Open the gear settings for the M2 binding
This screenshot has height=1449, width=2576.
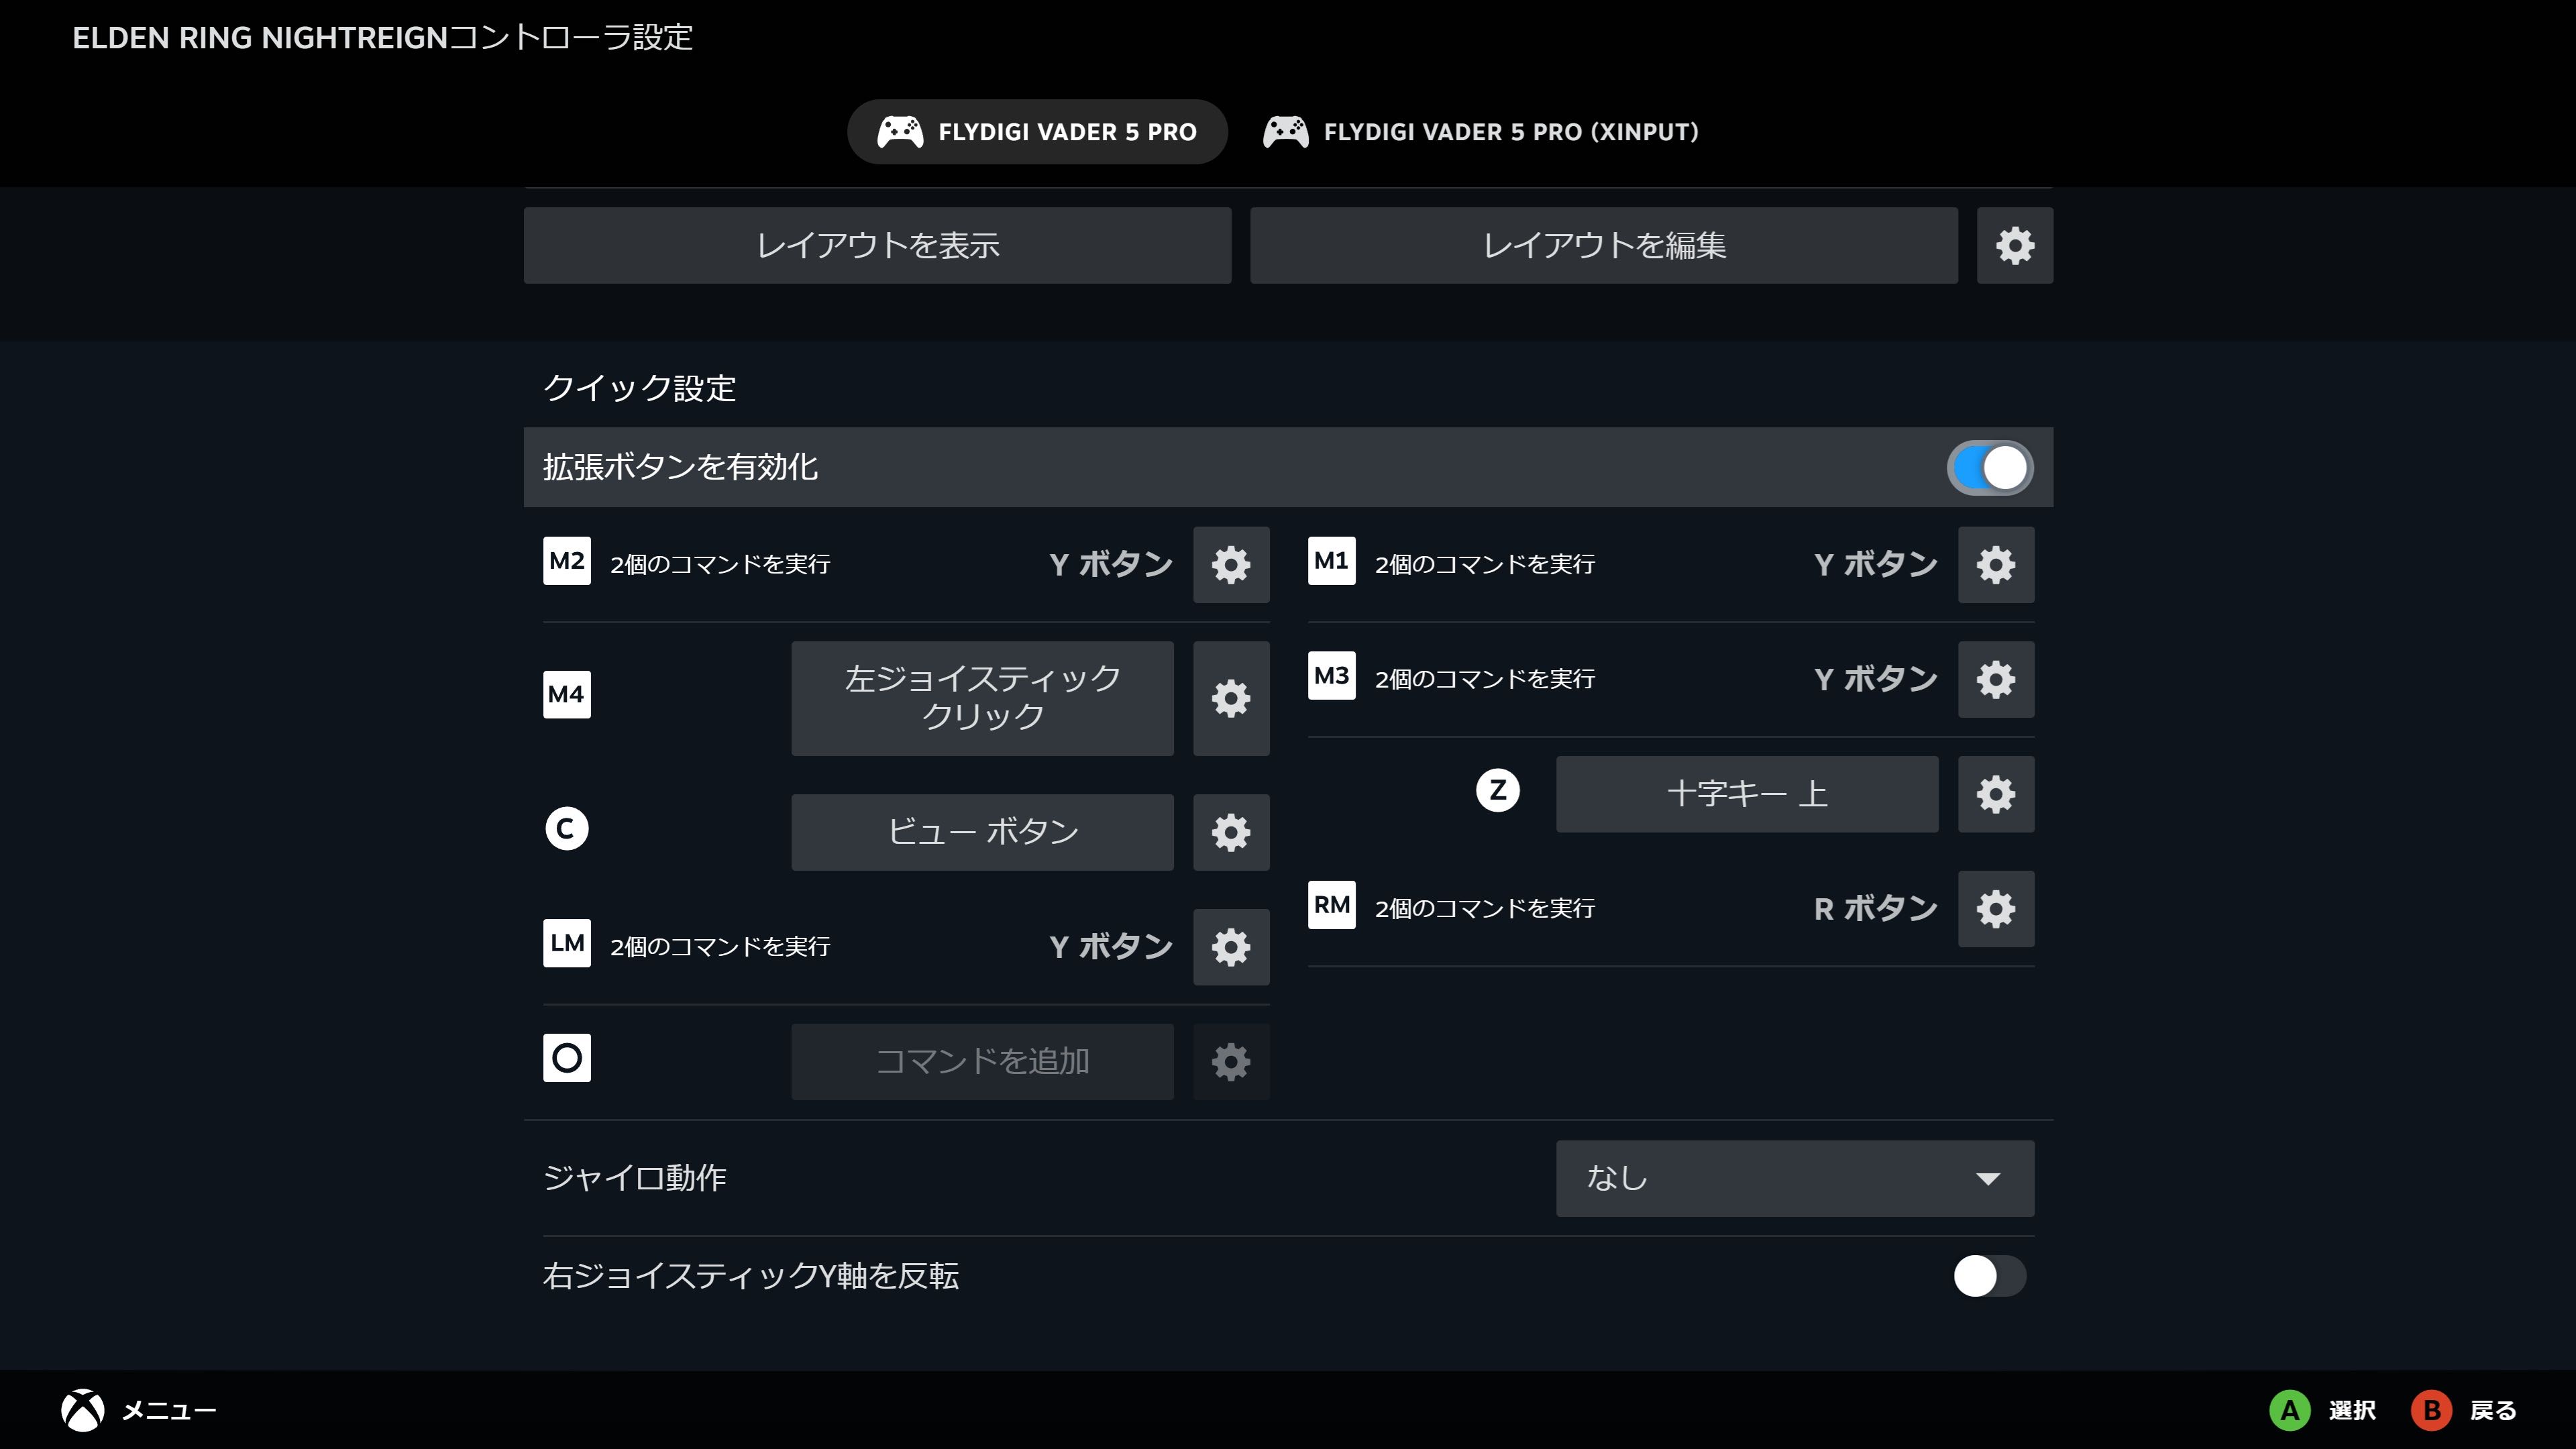click(x=1231, y=565)
